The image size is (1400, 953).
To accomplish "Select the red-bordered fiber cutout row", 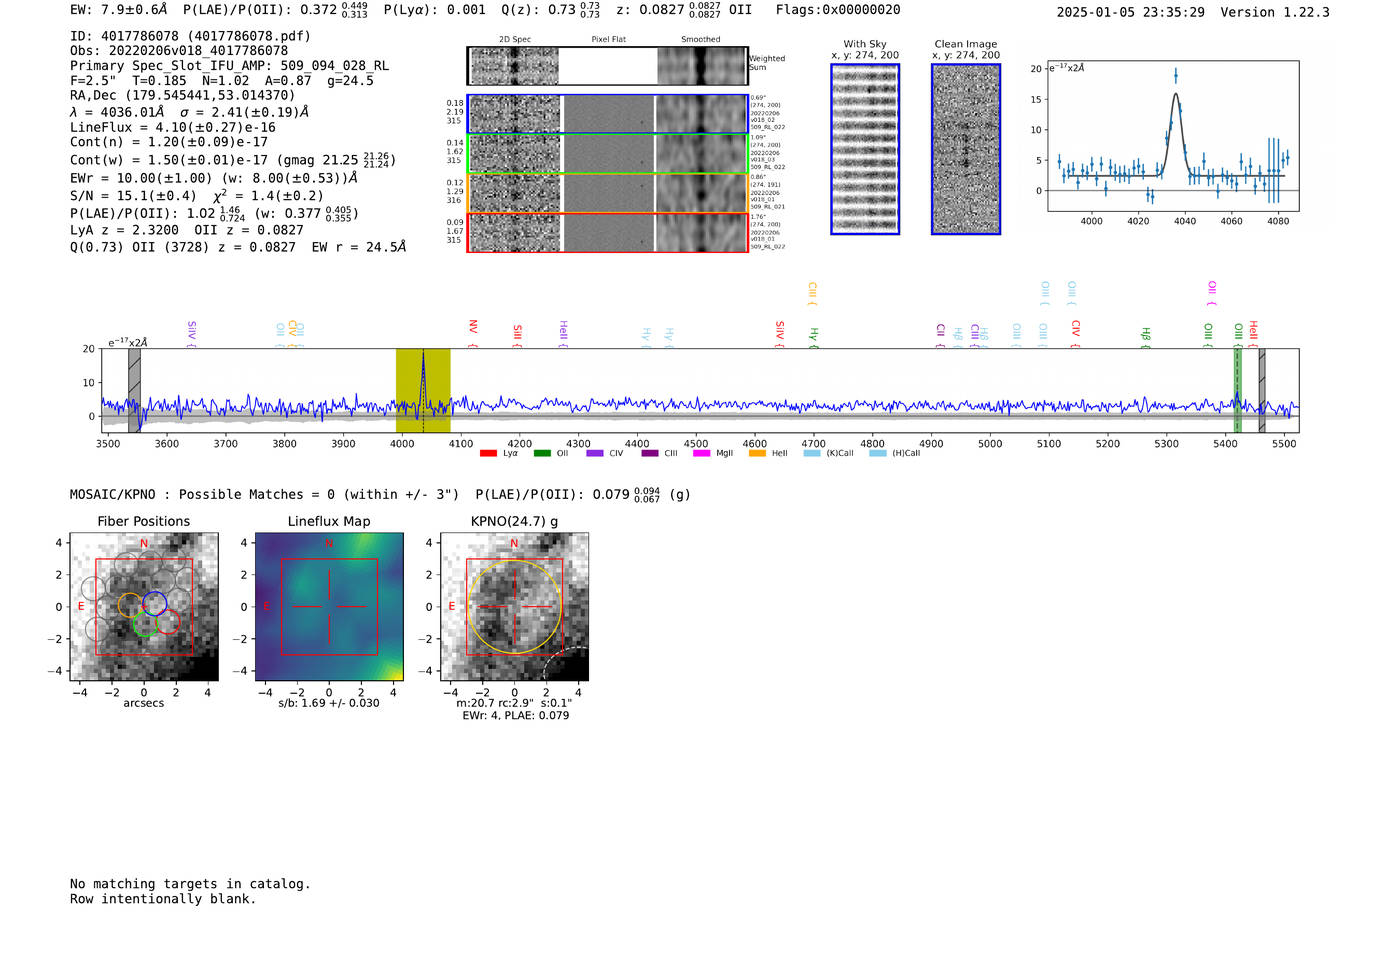I will tap(607, 233).
